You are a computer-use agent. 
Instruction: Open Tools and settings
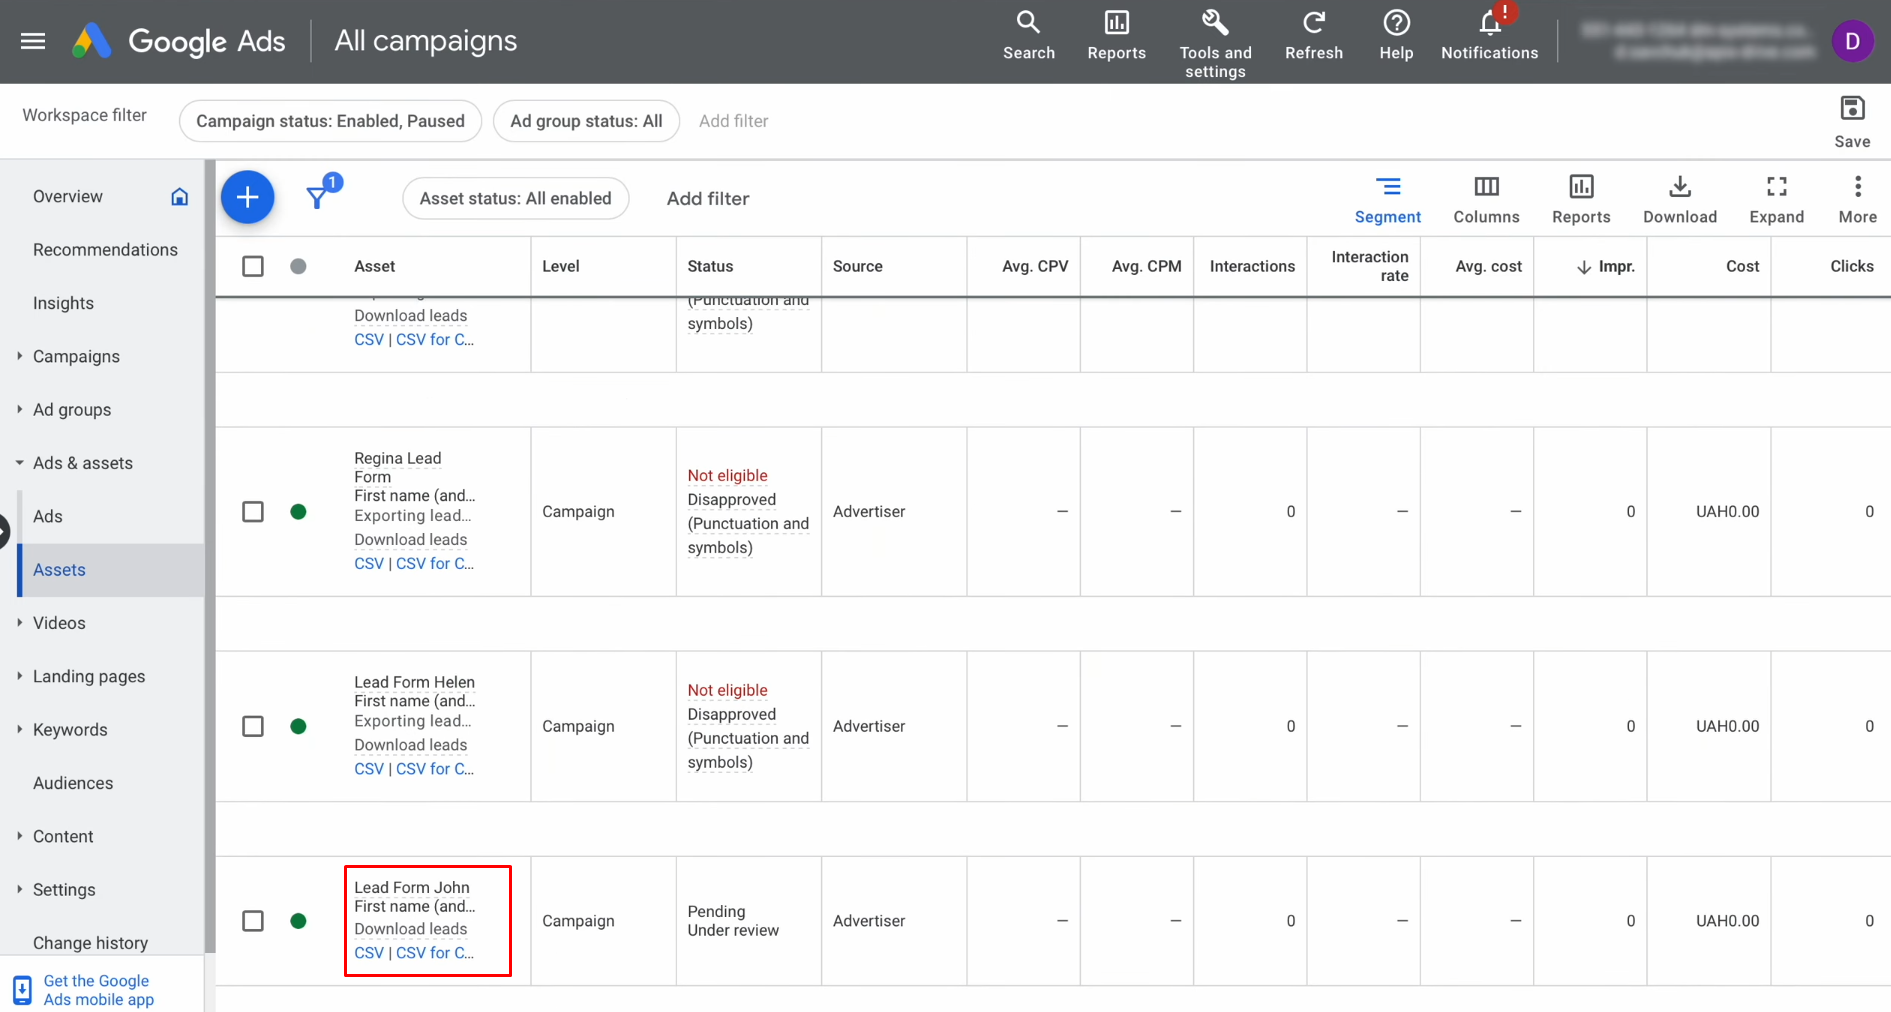point(1215,44)
